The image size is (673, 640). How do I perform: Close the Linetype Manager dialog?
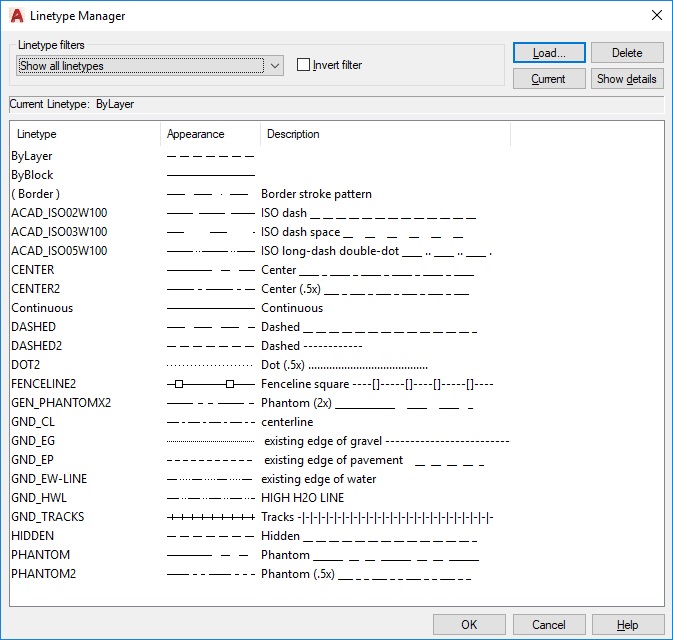coord(655,16)
